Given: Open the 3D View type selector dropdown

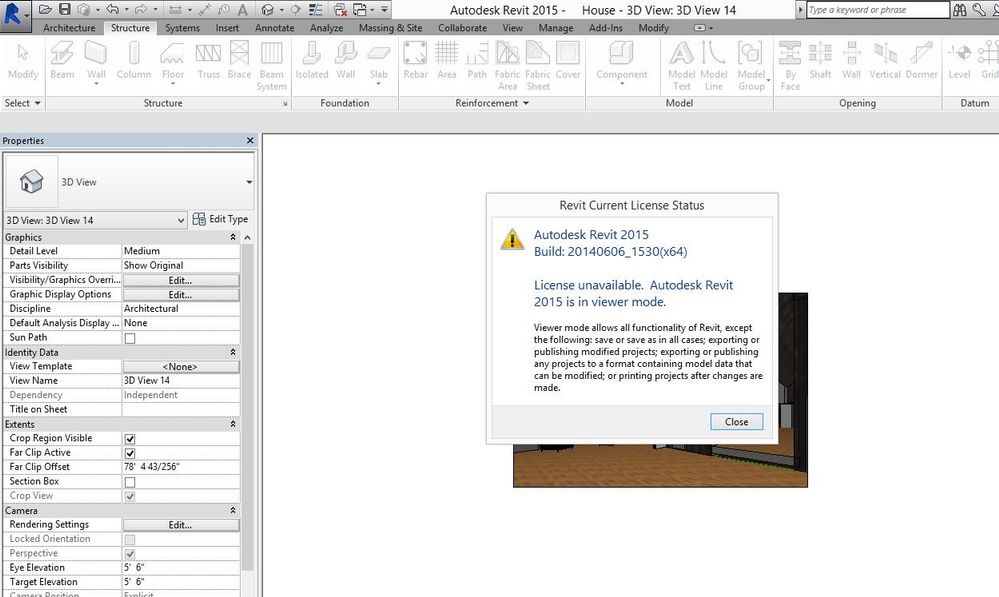Looking at the screenshot, I should 249,182.
